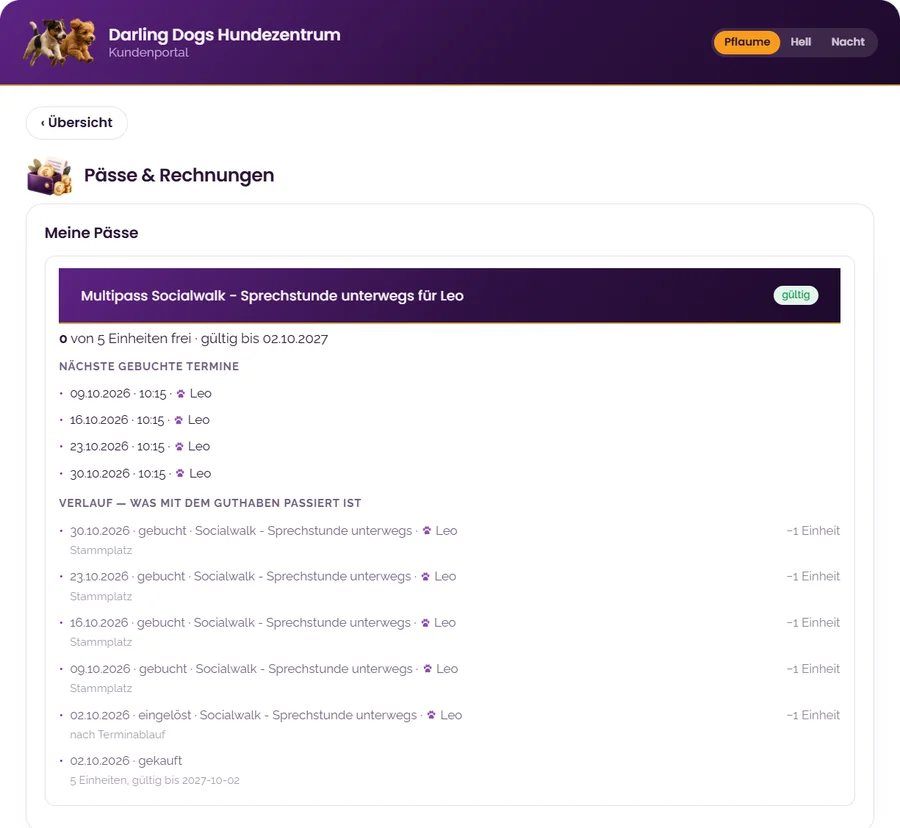Click the wallet icon beside Pässe & Rechnungen

50,176
